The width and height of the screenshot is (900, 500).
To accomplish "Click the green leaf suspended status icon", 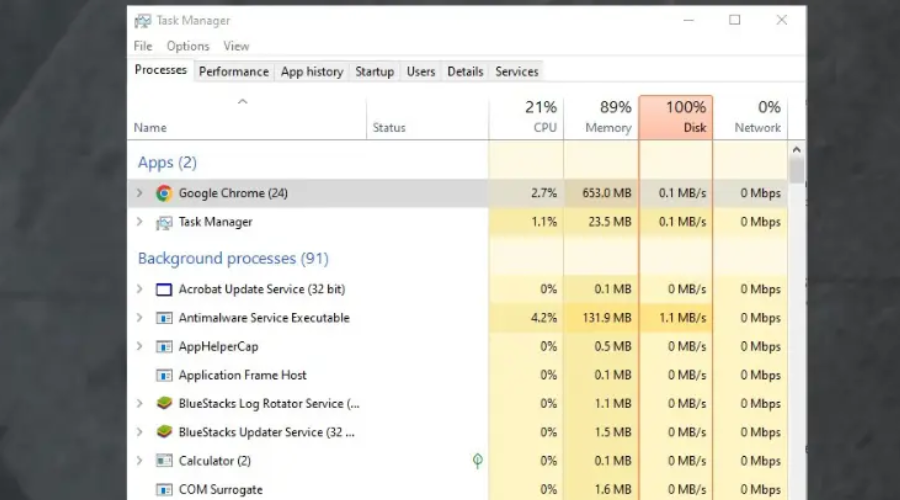I will 478,461.
